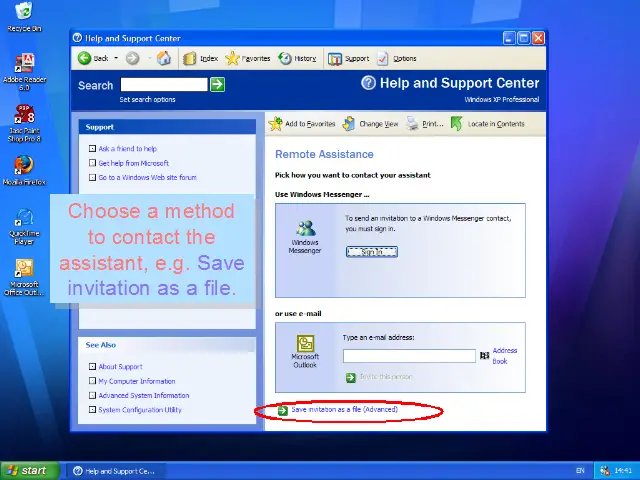Click the EN language indicator

[x=580, y=471]
